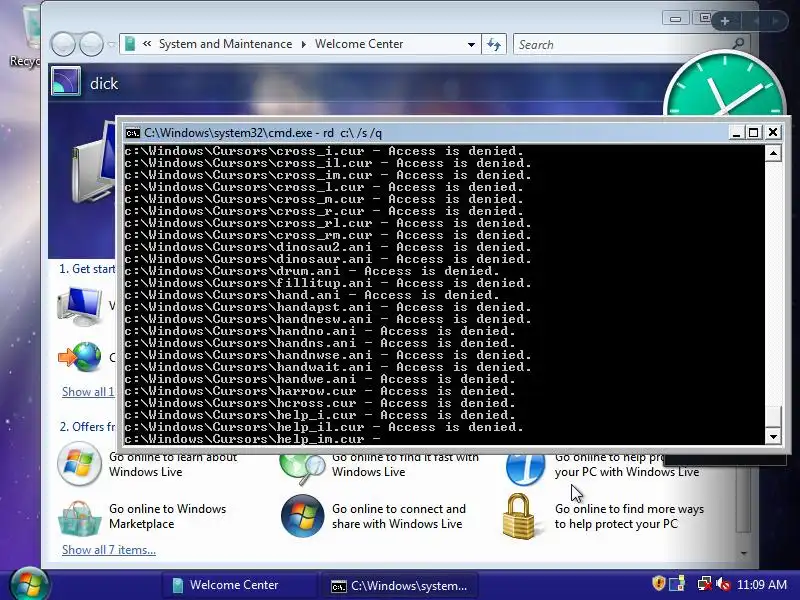Switch to the cmd.exe taskbar button
This screenshot has width=800, height=600.
399,585
